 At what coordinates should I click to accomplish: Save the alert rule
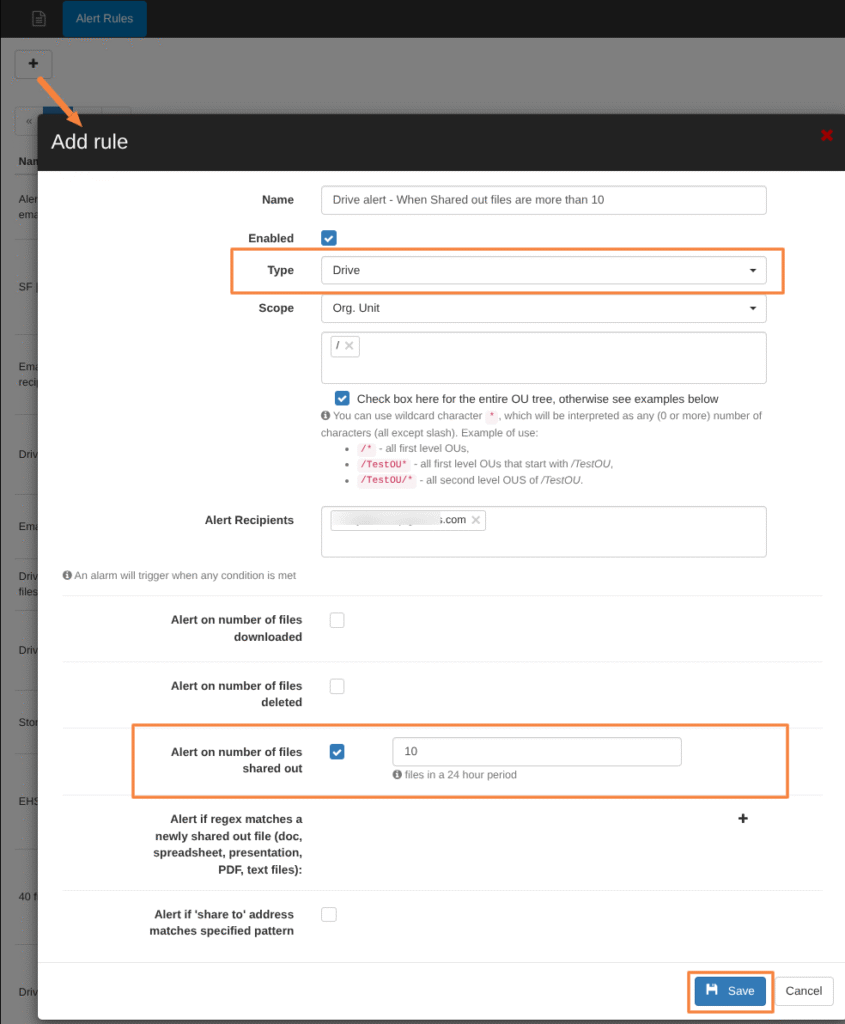click(x=730, y=991)
